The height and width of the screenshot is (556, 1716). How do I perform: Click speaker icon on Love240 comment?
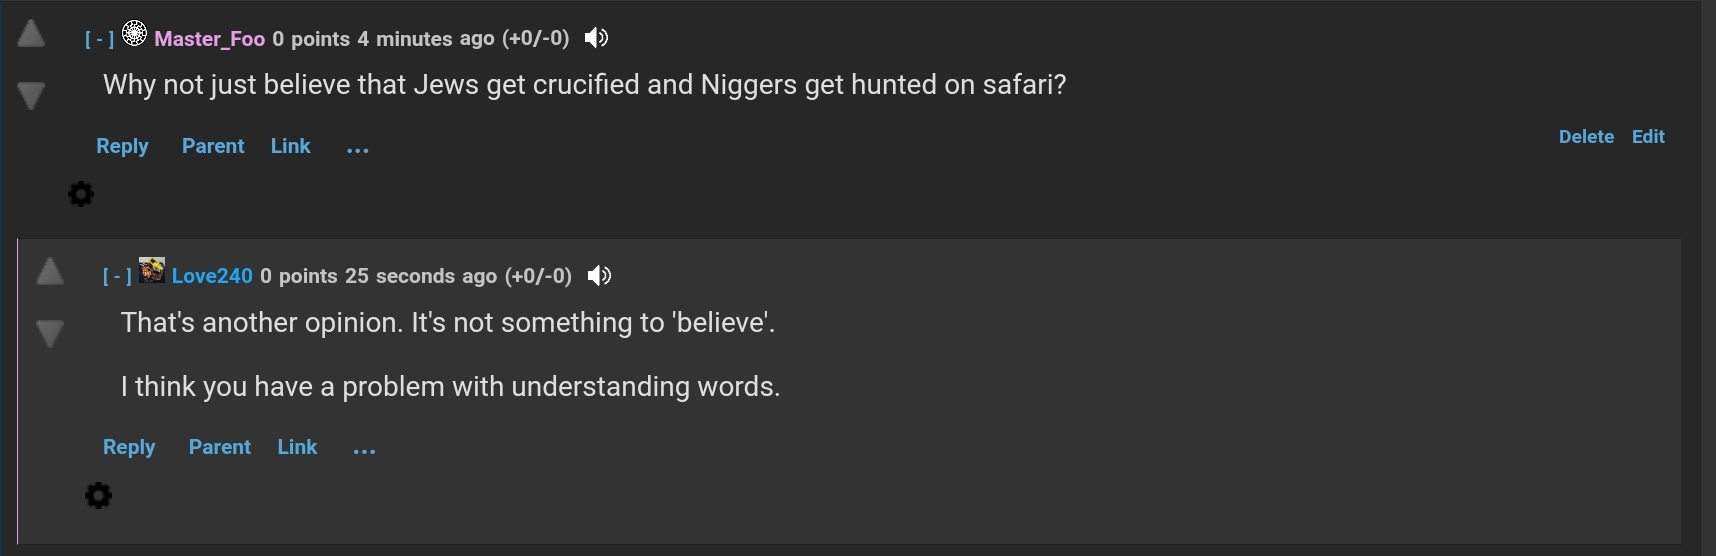tap(599, 276)
